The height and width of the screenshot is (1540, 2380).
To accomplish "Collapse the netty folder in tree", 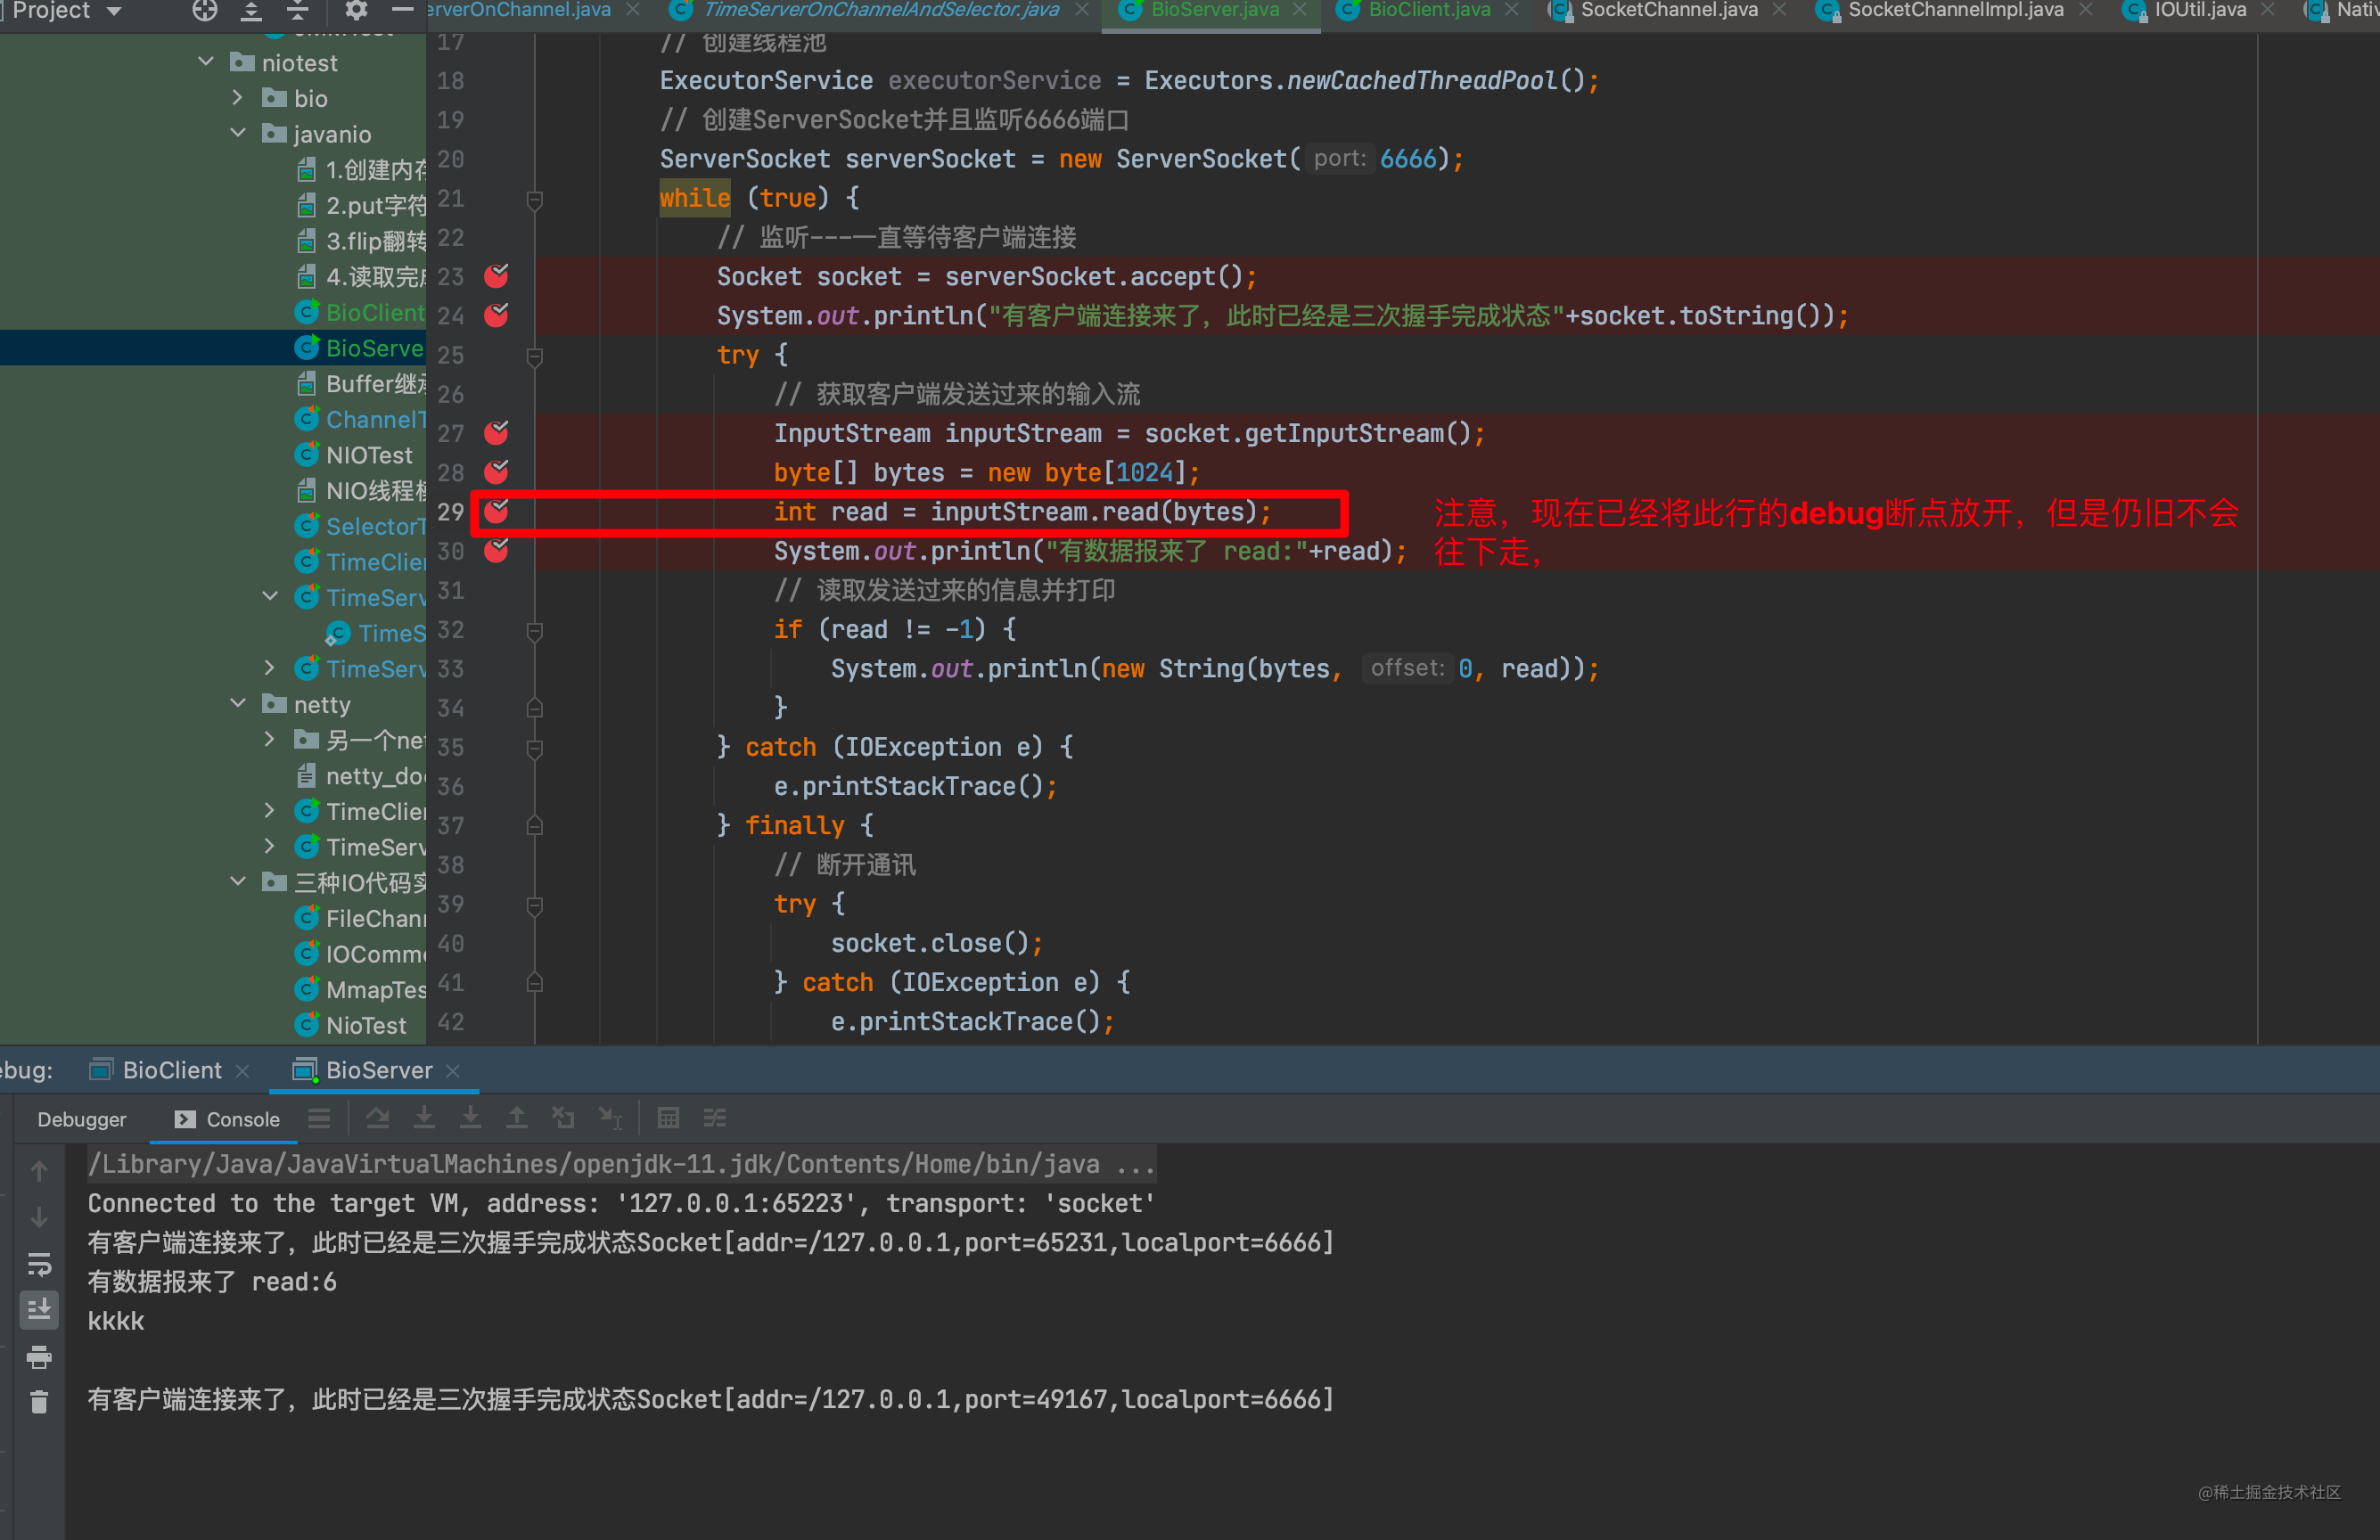I will (x=238, y=704).
